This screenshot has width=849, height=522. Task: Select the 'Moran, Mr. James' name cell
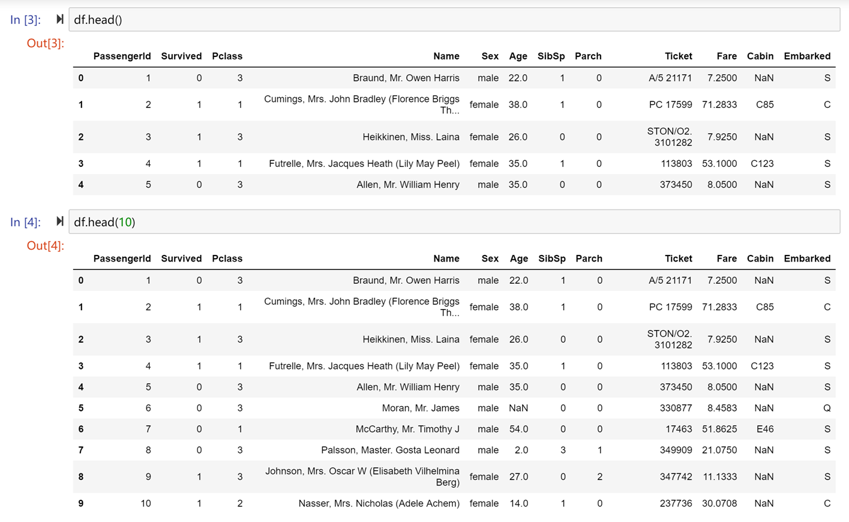pos(420,408)
